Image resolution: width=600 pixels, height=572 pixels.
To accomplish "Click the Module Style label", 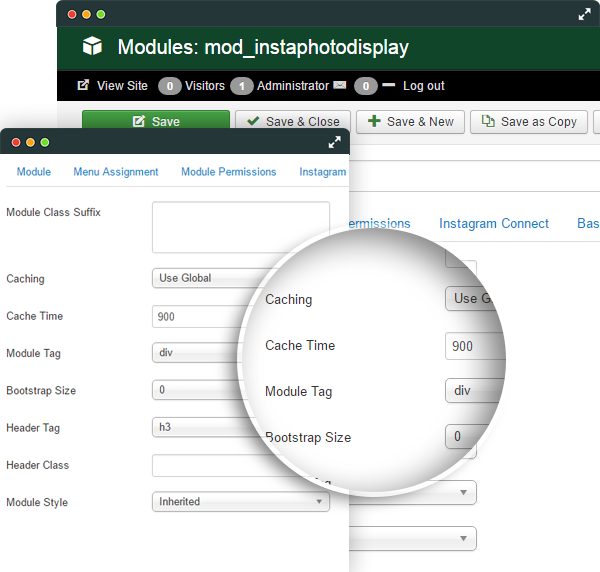I will pos(37,502).
